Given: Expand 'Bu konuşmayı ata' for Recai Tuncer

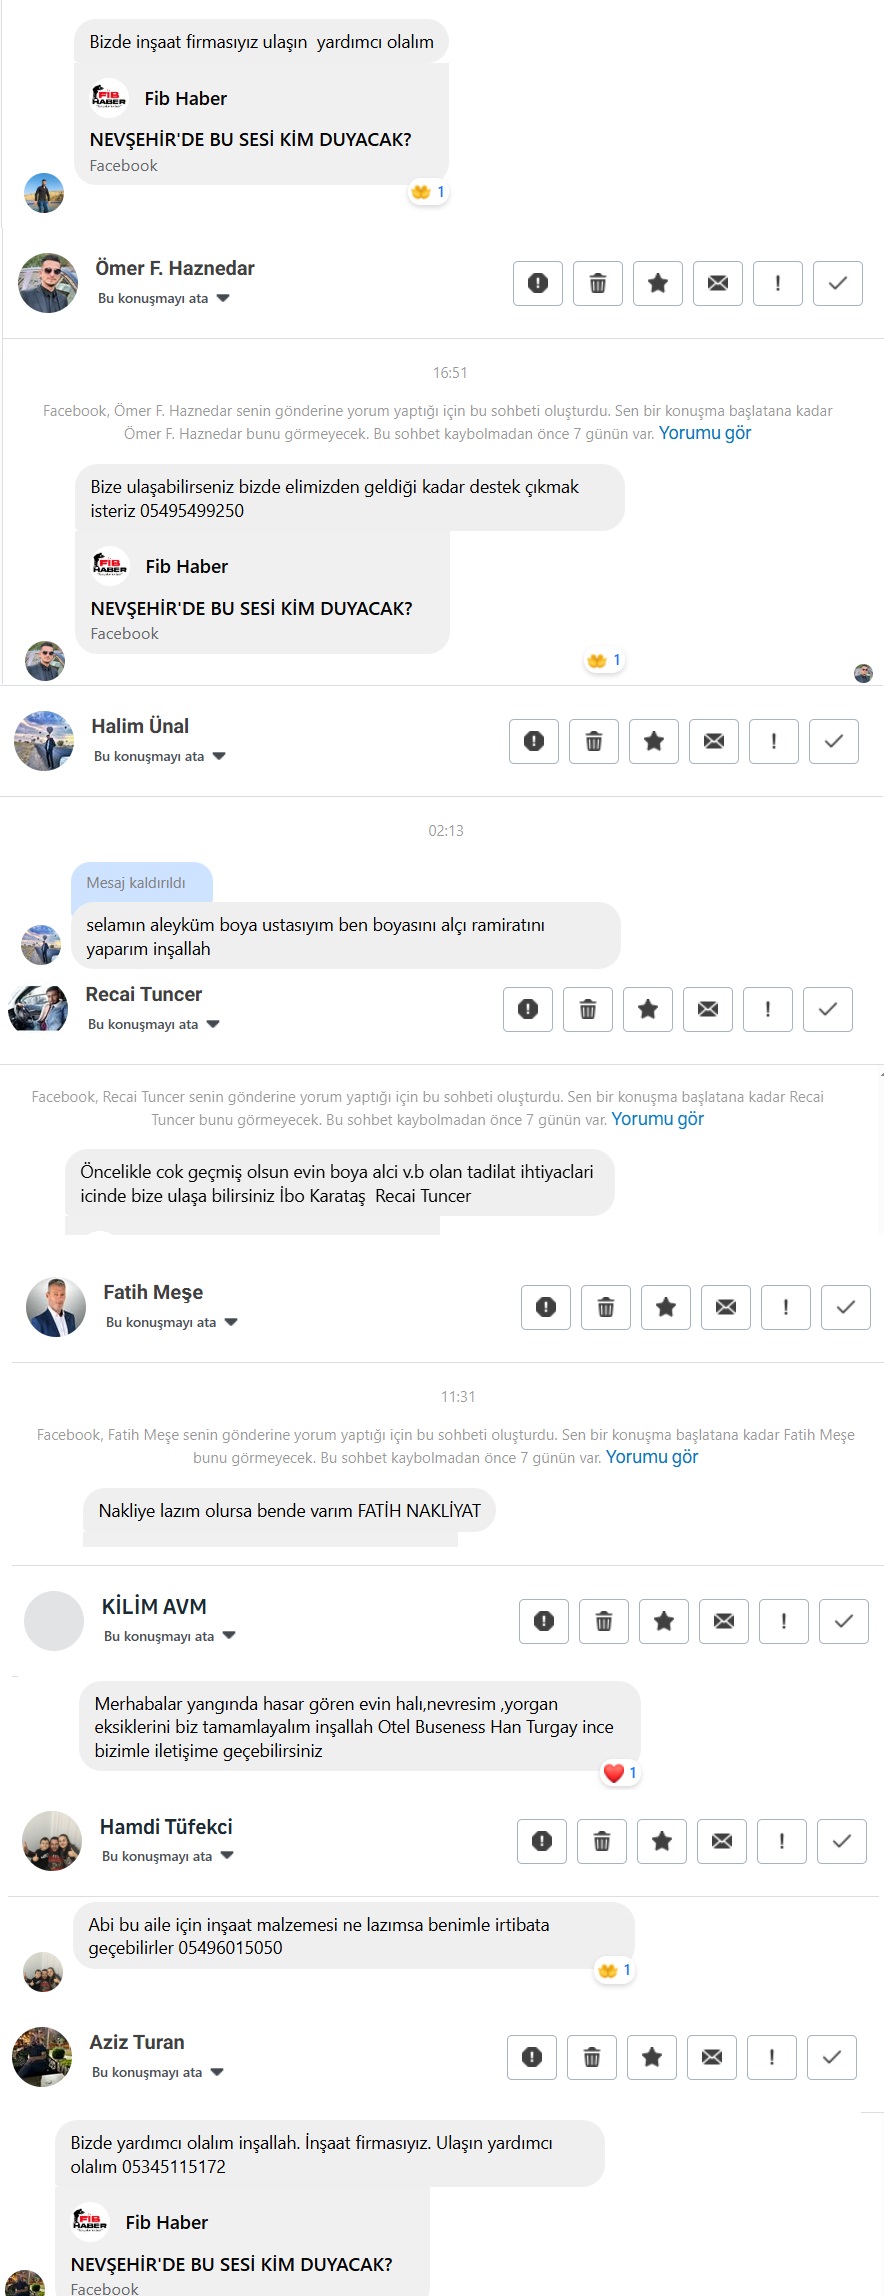Looking at the screenshot, I should [154, 1024].
